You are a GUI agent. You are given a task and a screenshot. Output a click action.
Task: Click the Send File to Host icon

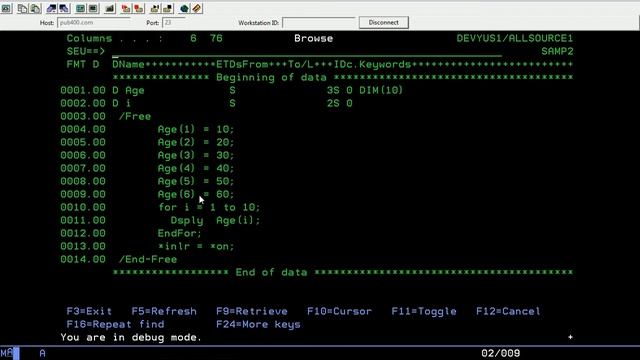(51, 8)
